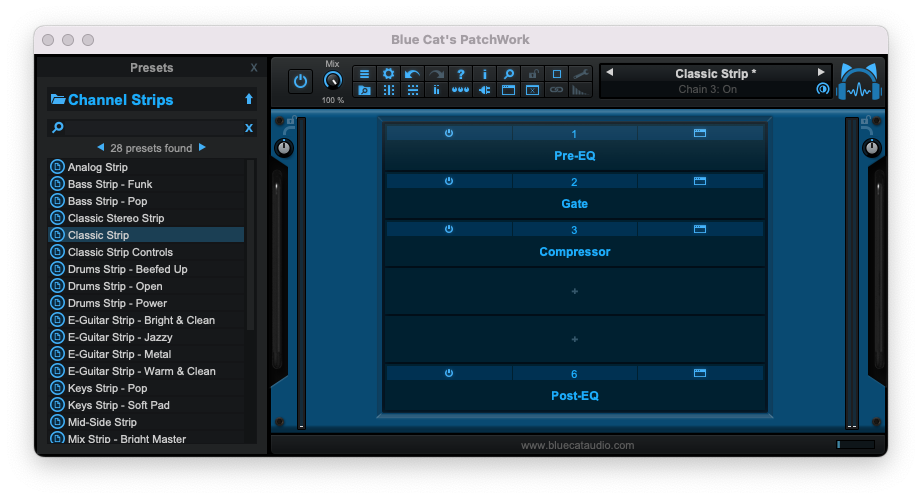Open the help question mark icon
Screen dimensions: 922x499
(x=461, y=74)
